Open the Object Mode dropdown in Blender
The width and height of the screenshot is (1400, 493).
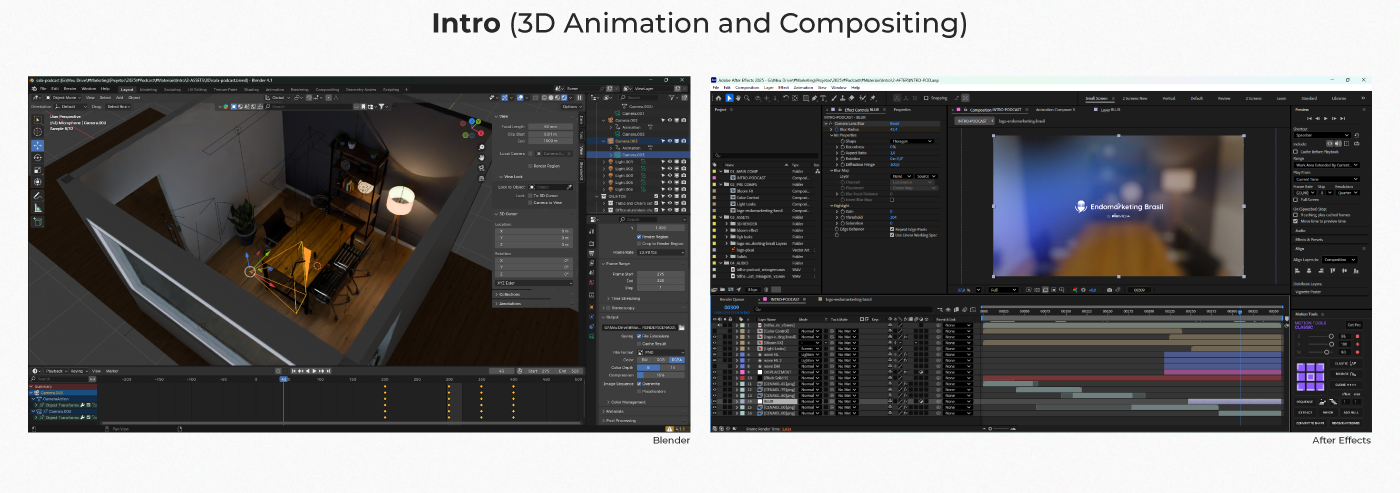pos(62,98)
